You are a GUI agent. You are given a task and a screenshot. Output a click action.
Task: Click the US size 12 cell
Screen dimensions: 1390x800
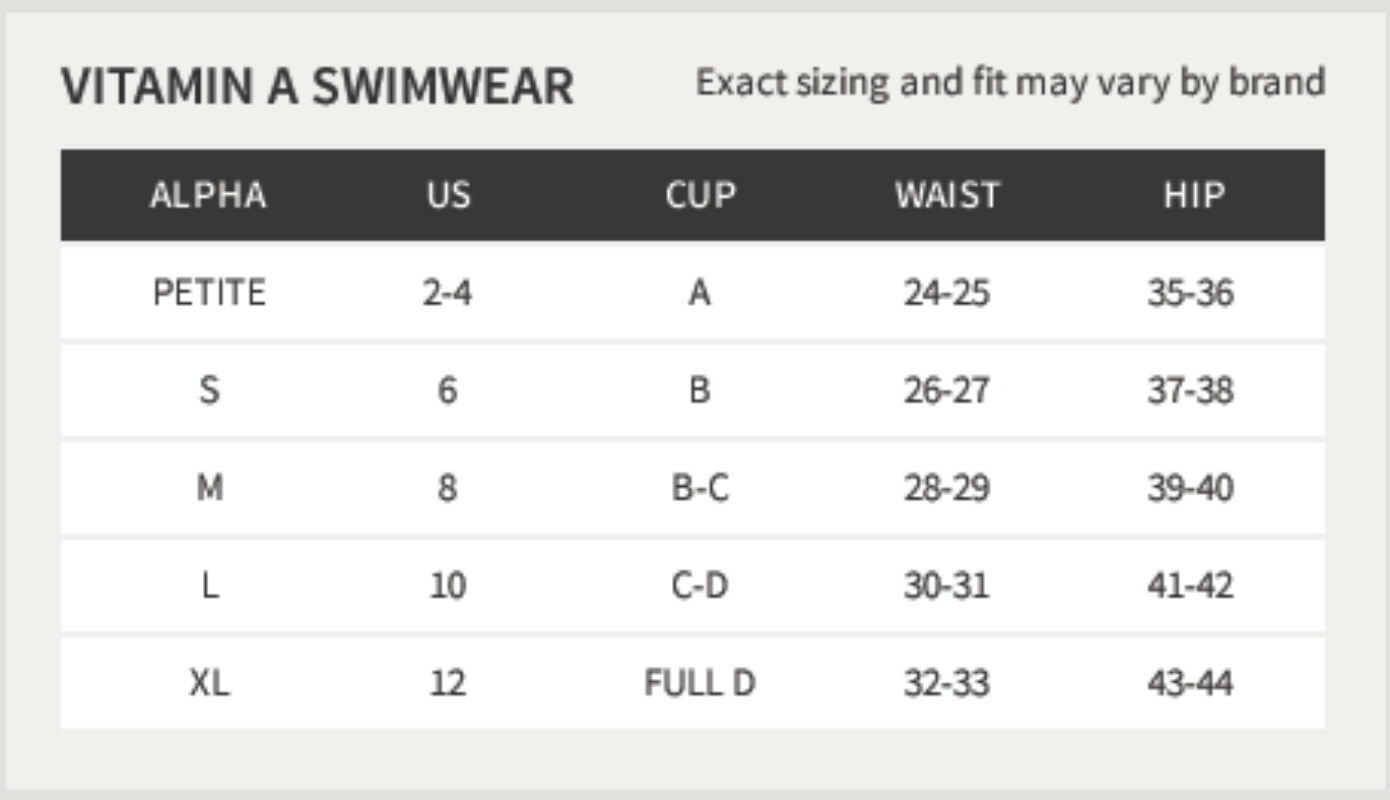click(447, 683)
